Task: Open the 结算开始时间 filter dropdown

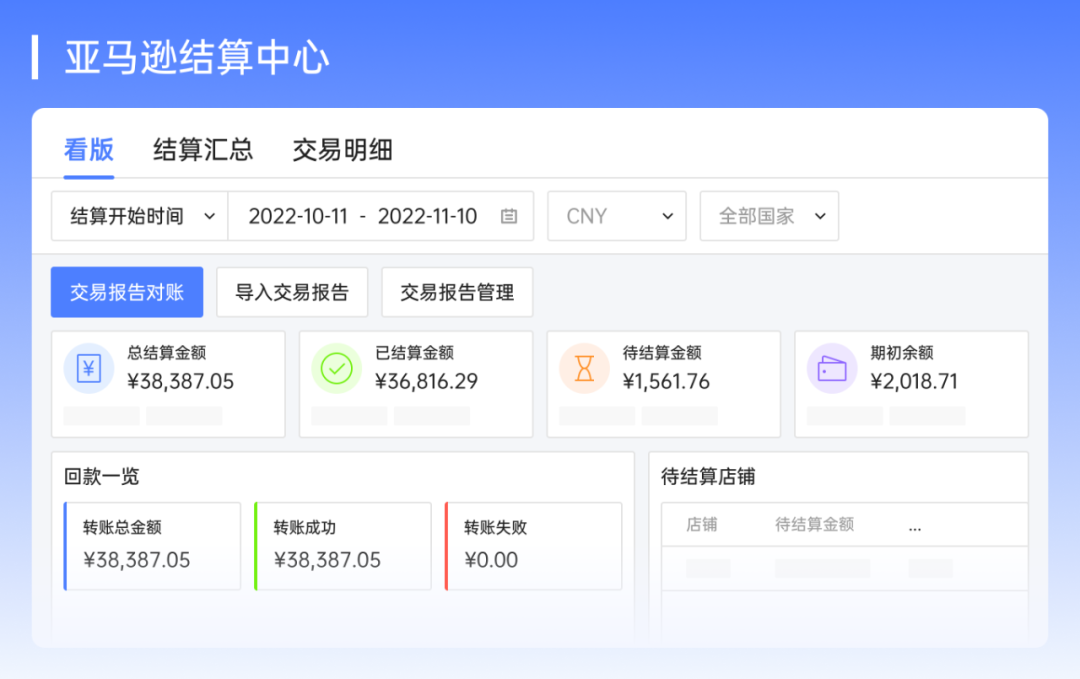Action: [138, 215]
